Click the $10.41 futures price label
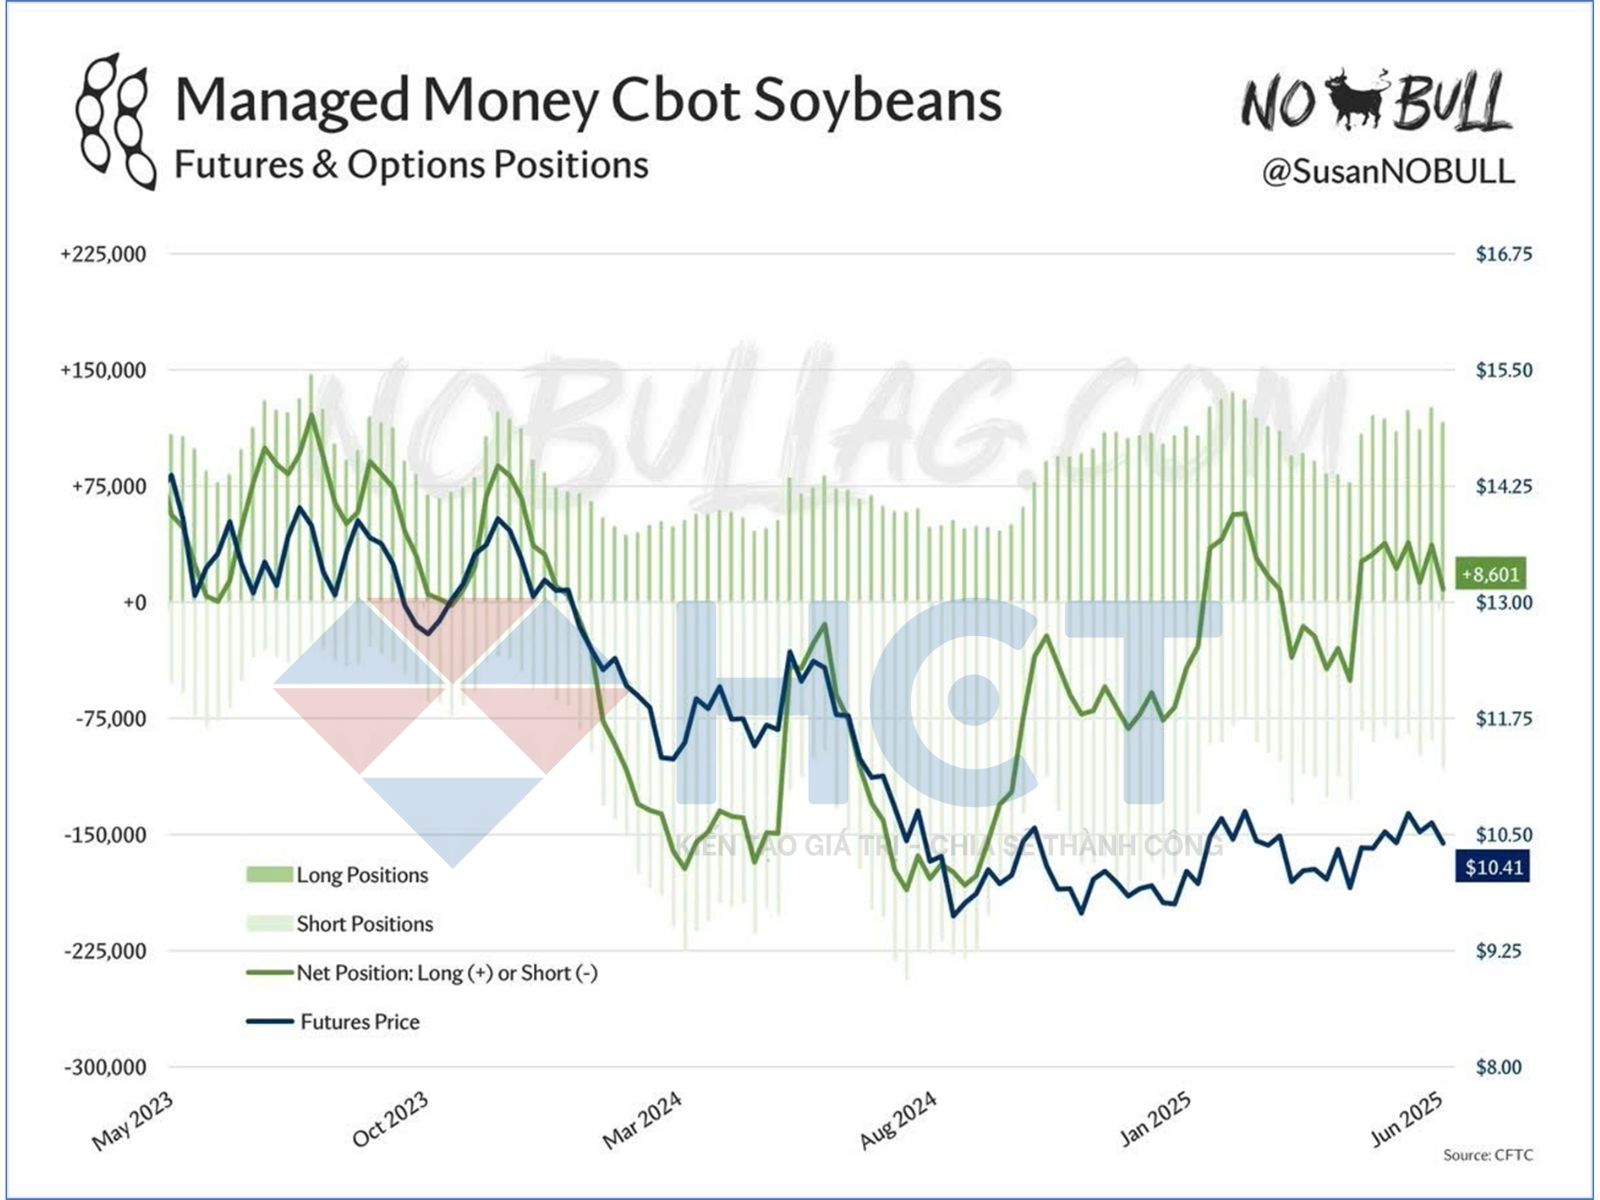This screenshot has width=1600, height=1200. tap(1493, 867)
